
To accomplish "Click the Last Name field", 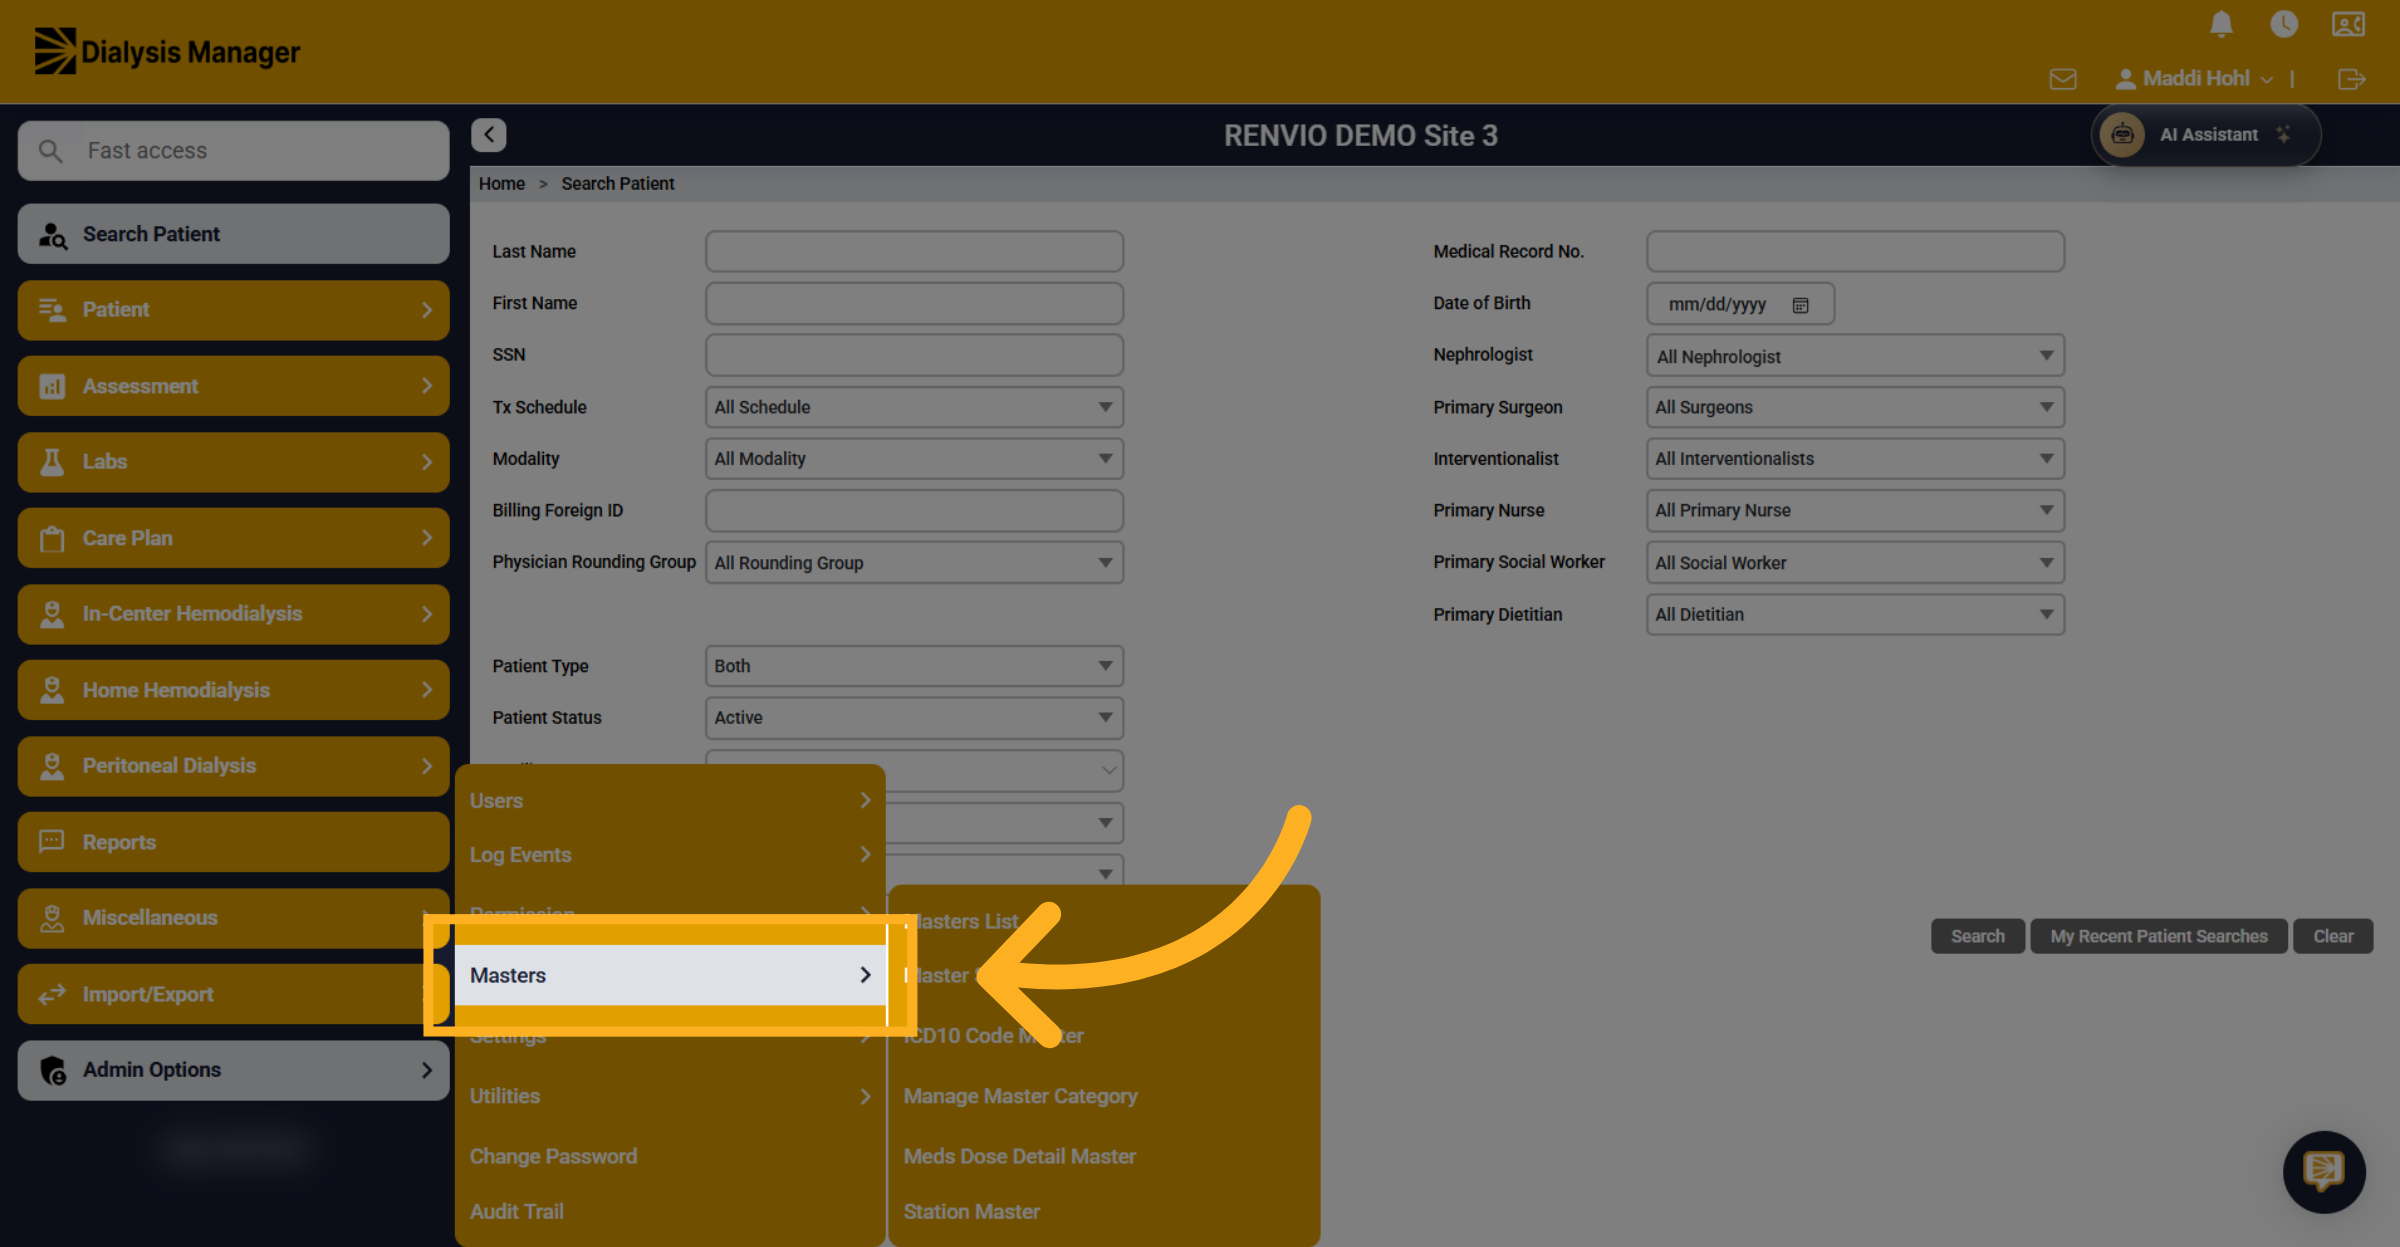I will [x=914, y=252].
